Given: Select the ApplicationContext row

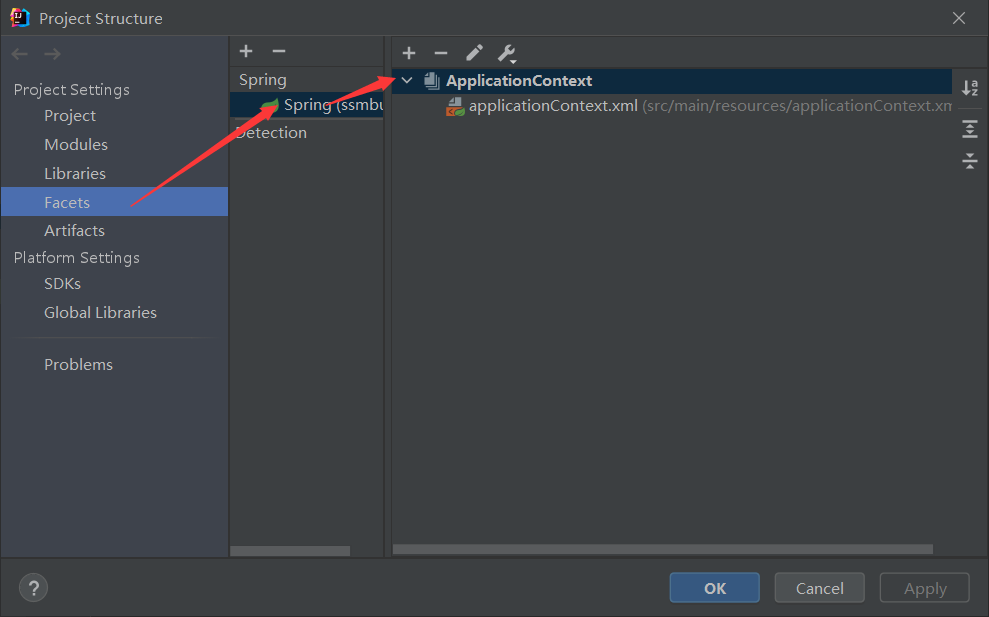Looking at the screenshot, I should coord(672,81).
